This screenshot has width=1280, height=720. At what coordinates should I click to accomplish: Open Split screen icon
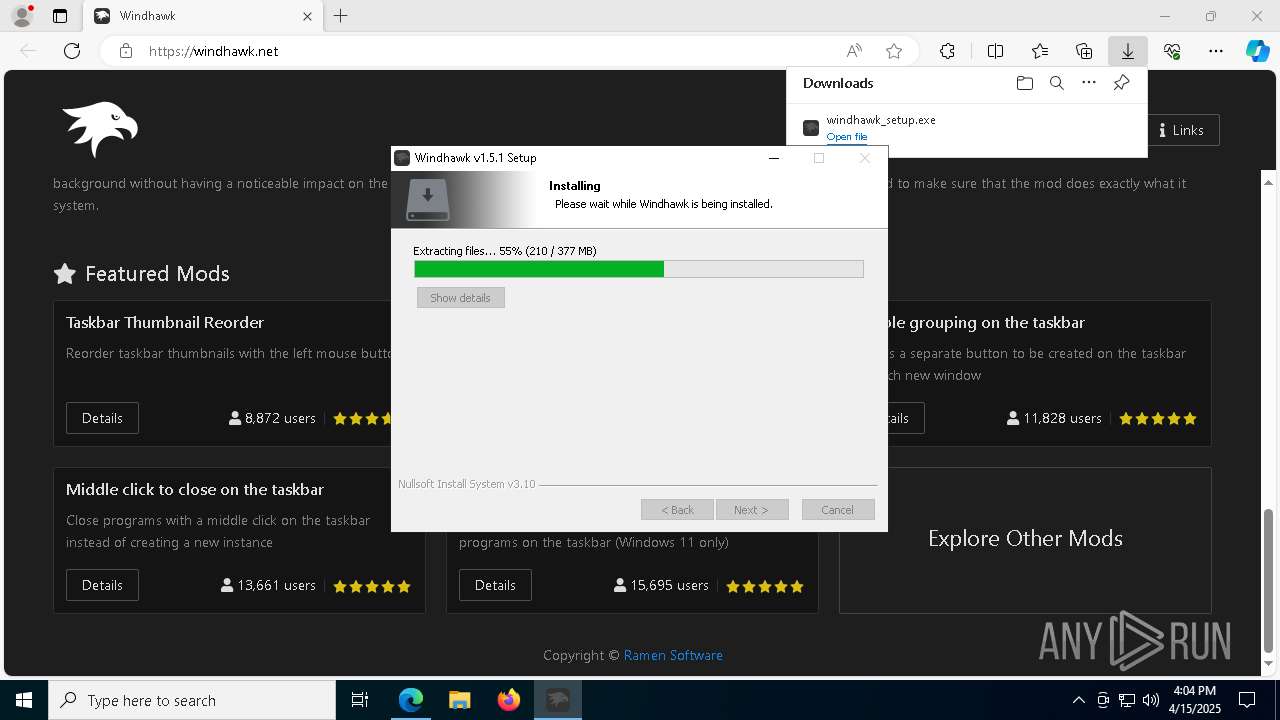coord(996,51)
